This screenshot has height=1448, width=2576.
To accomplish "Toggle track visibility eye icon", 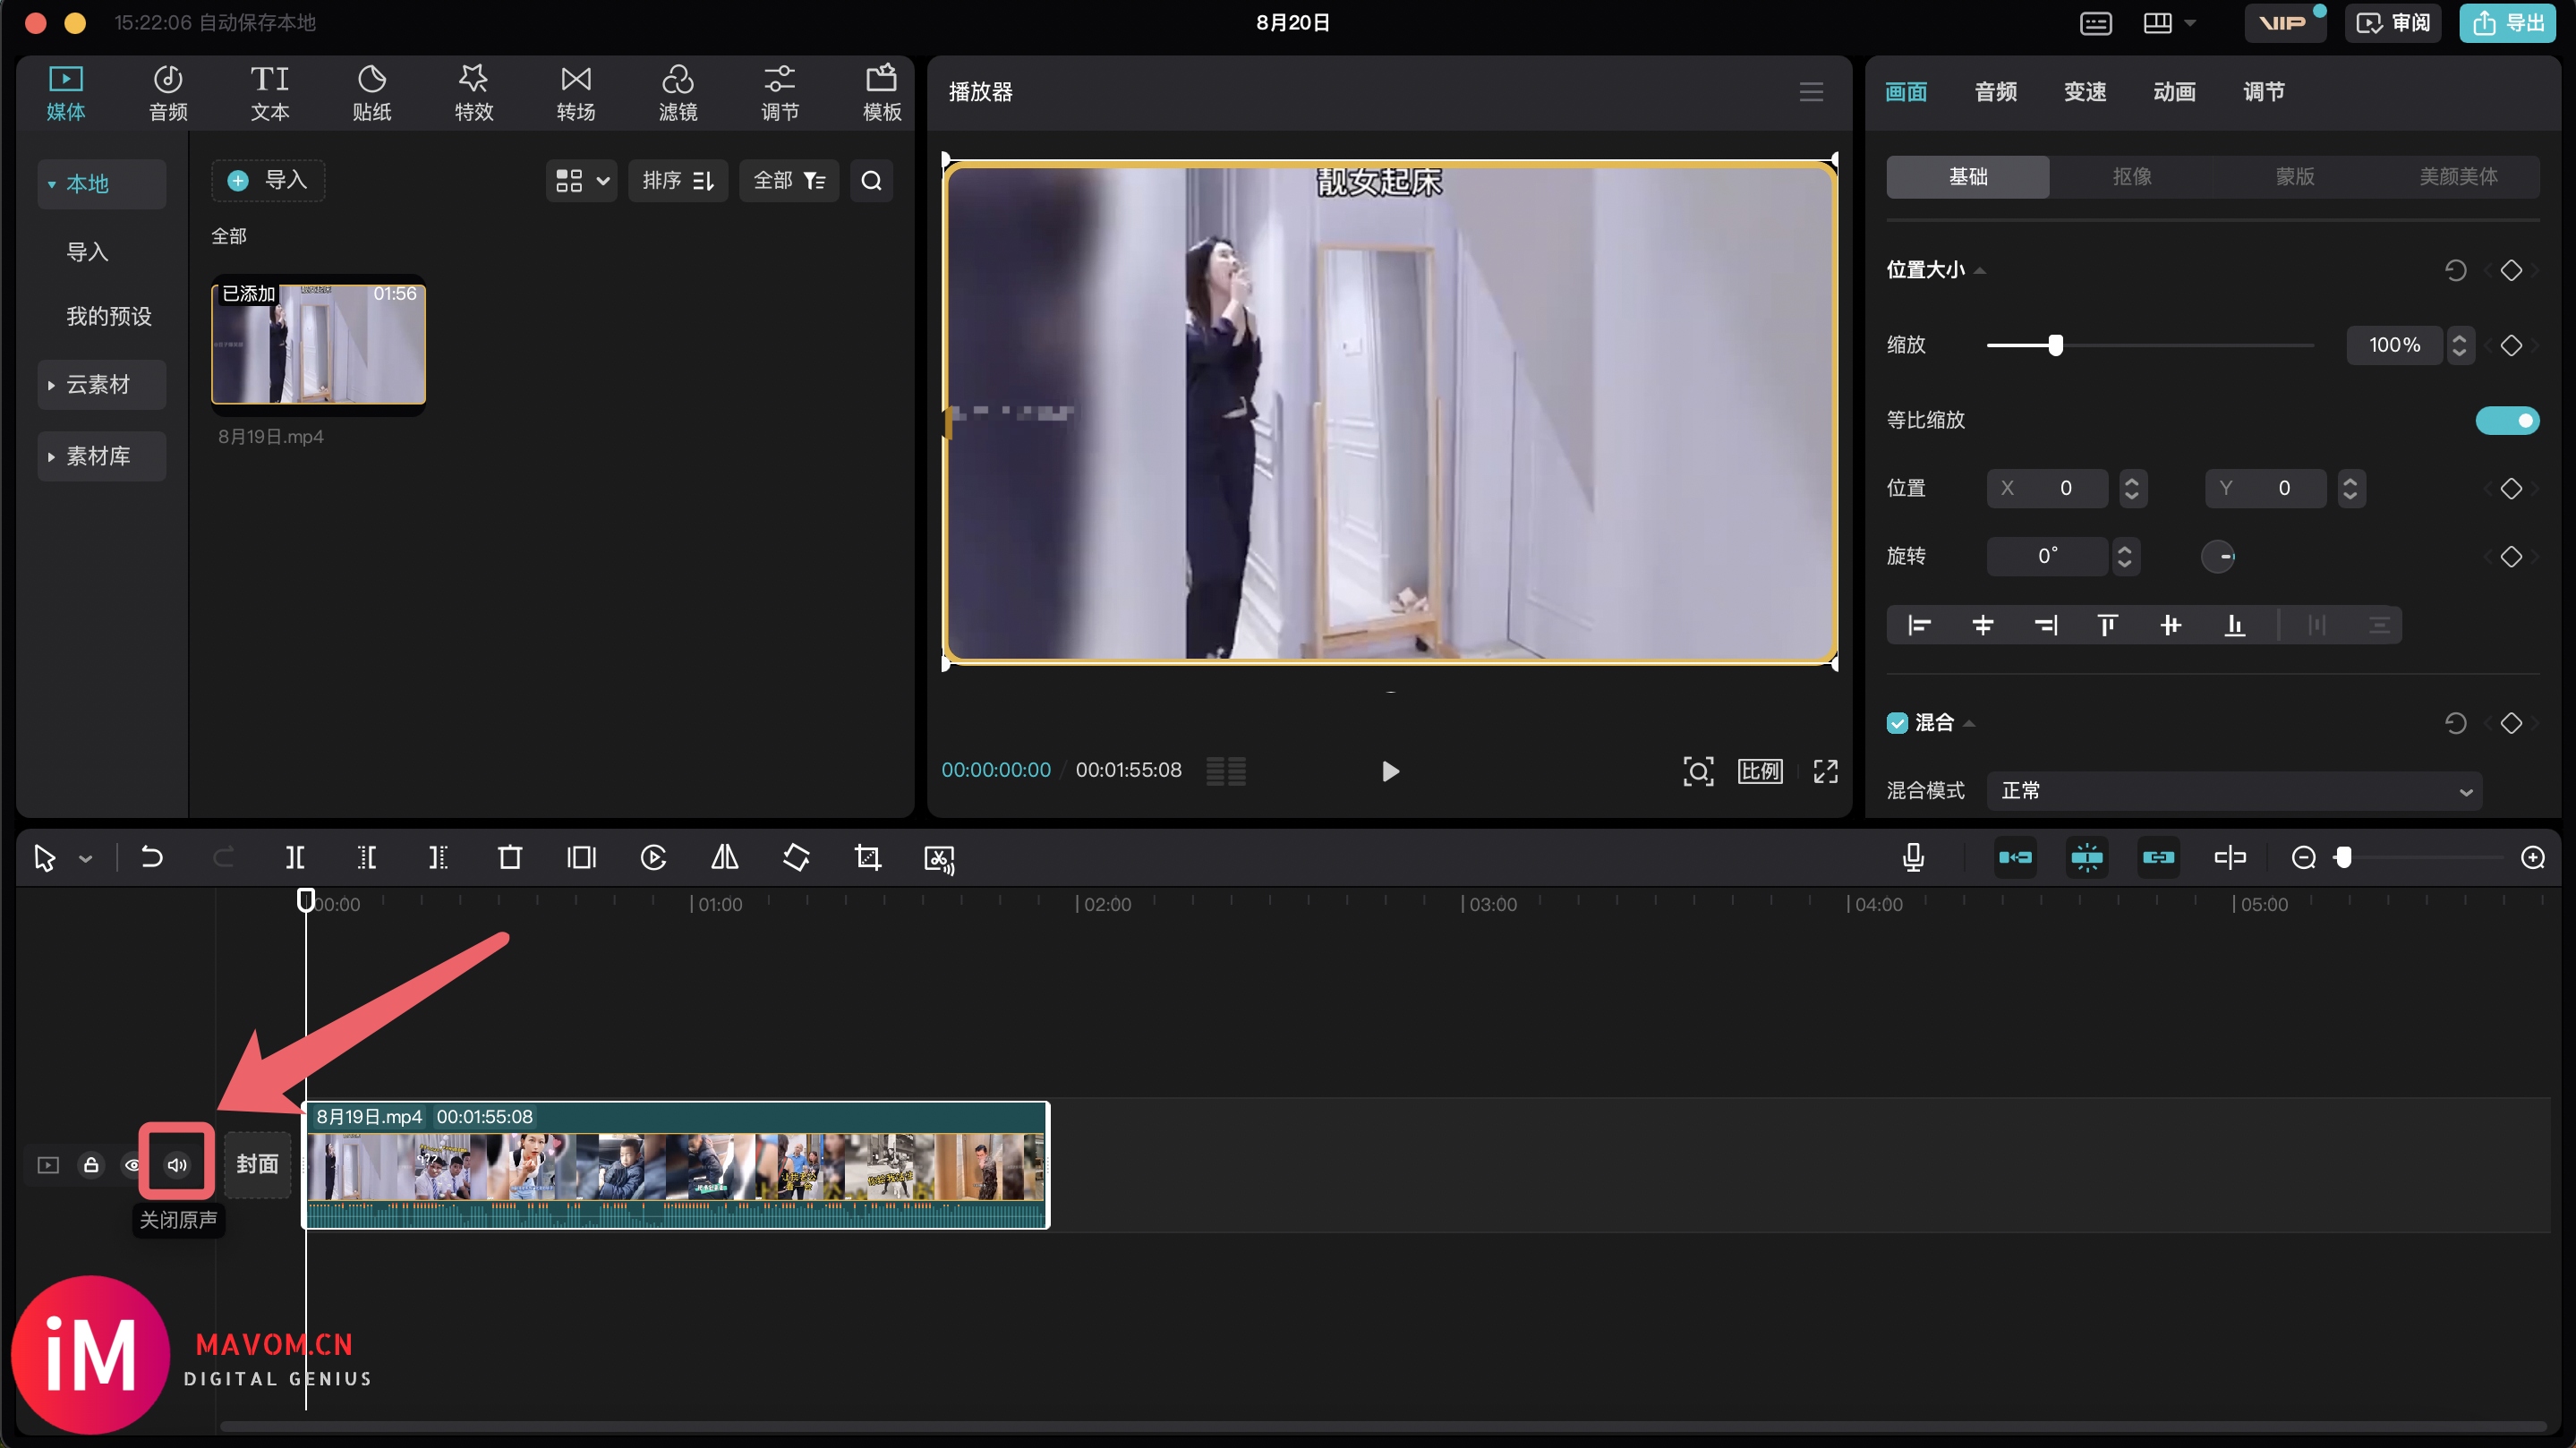I will pyautogui.click(x=132, y=1164).
